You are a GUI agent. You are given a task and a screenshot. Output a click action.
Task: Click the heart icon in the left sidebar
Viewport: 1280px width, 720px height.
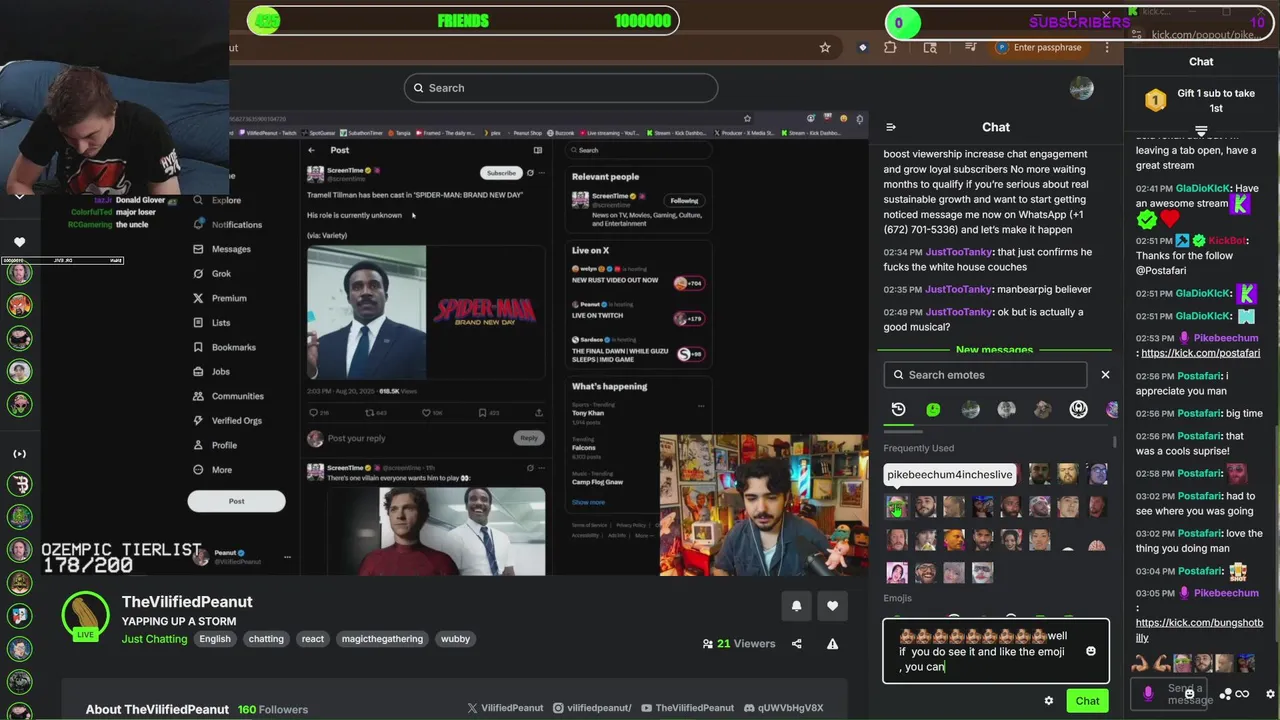19,242
